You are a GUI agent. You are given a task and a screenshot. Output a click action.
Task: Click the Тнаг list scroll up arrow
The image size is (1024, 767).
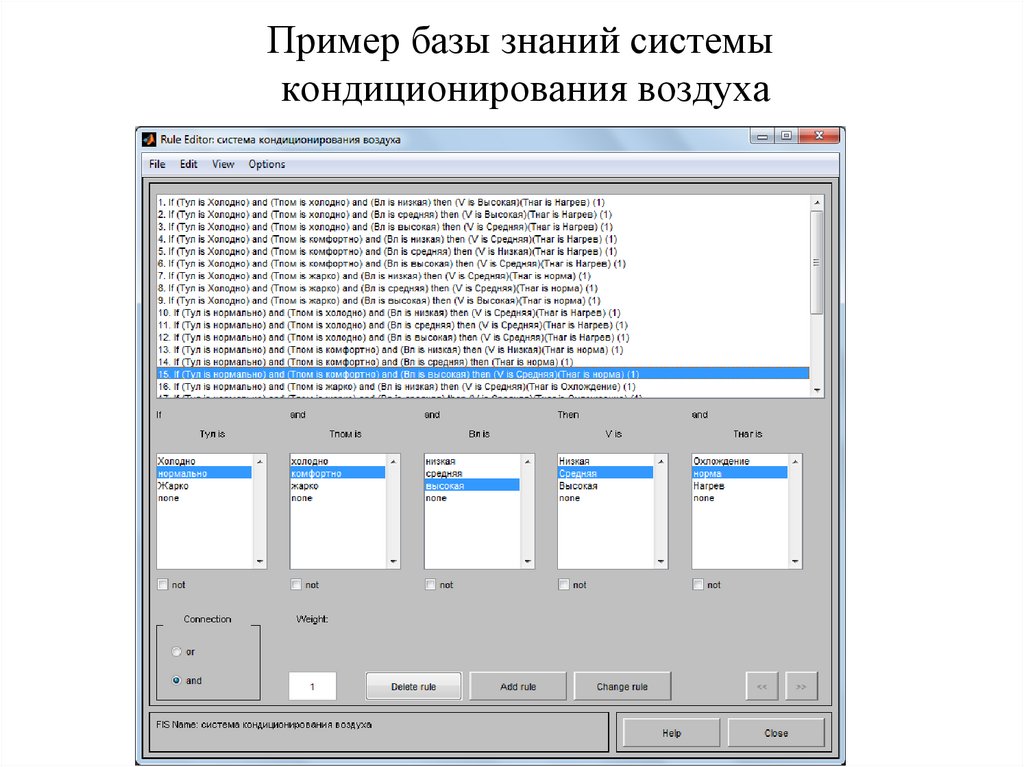click(x=795, y=461)
